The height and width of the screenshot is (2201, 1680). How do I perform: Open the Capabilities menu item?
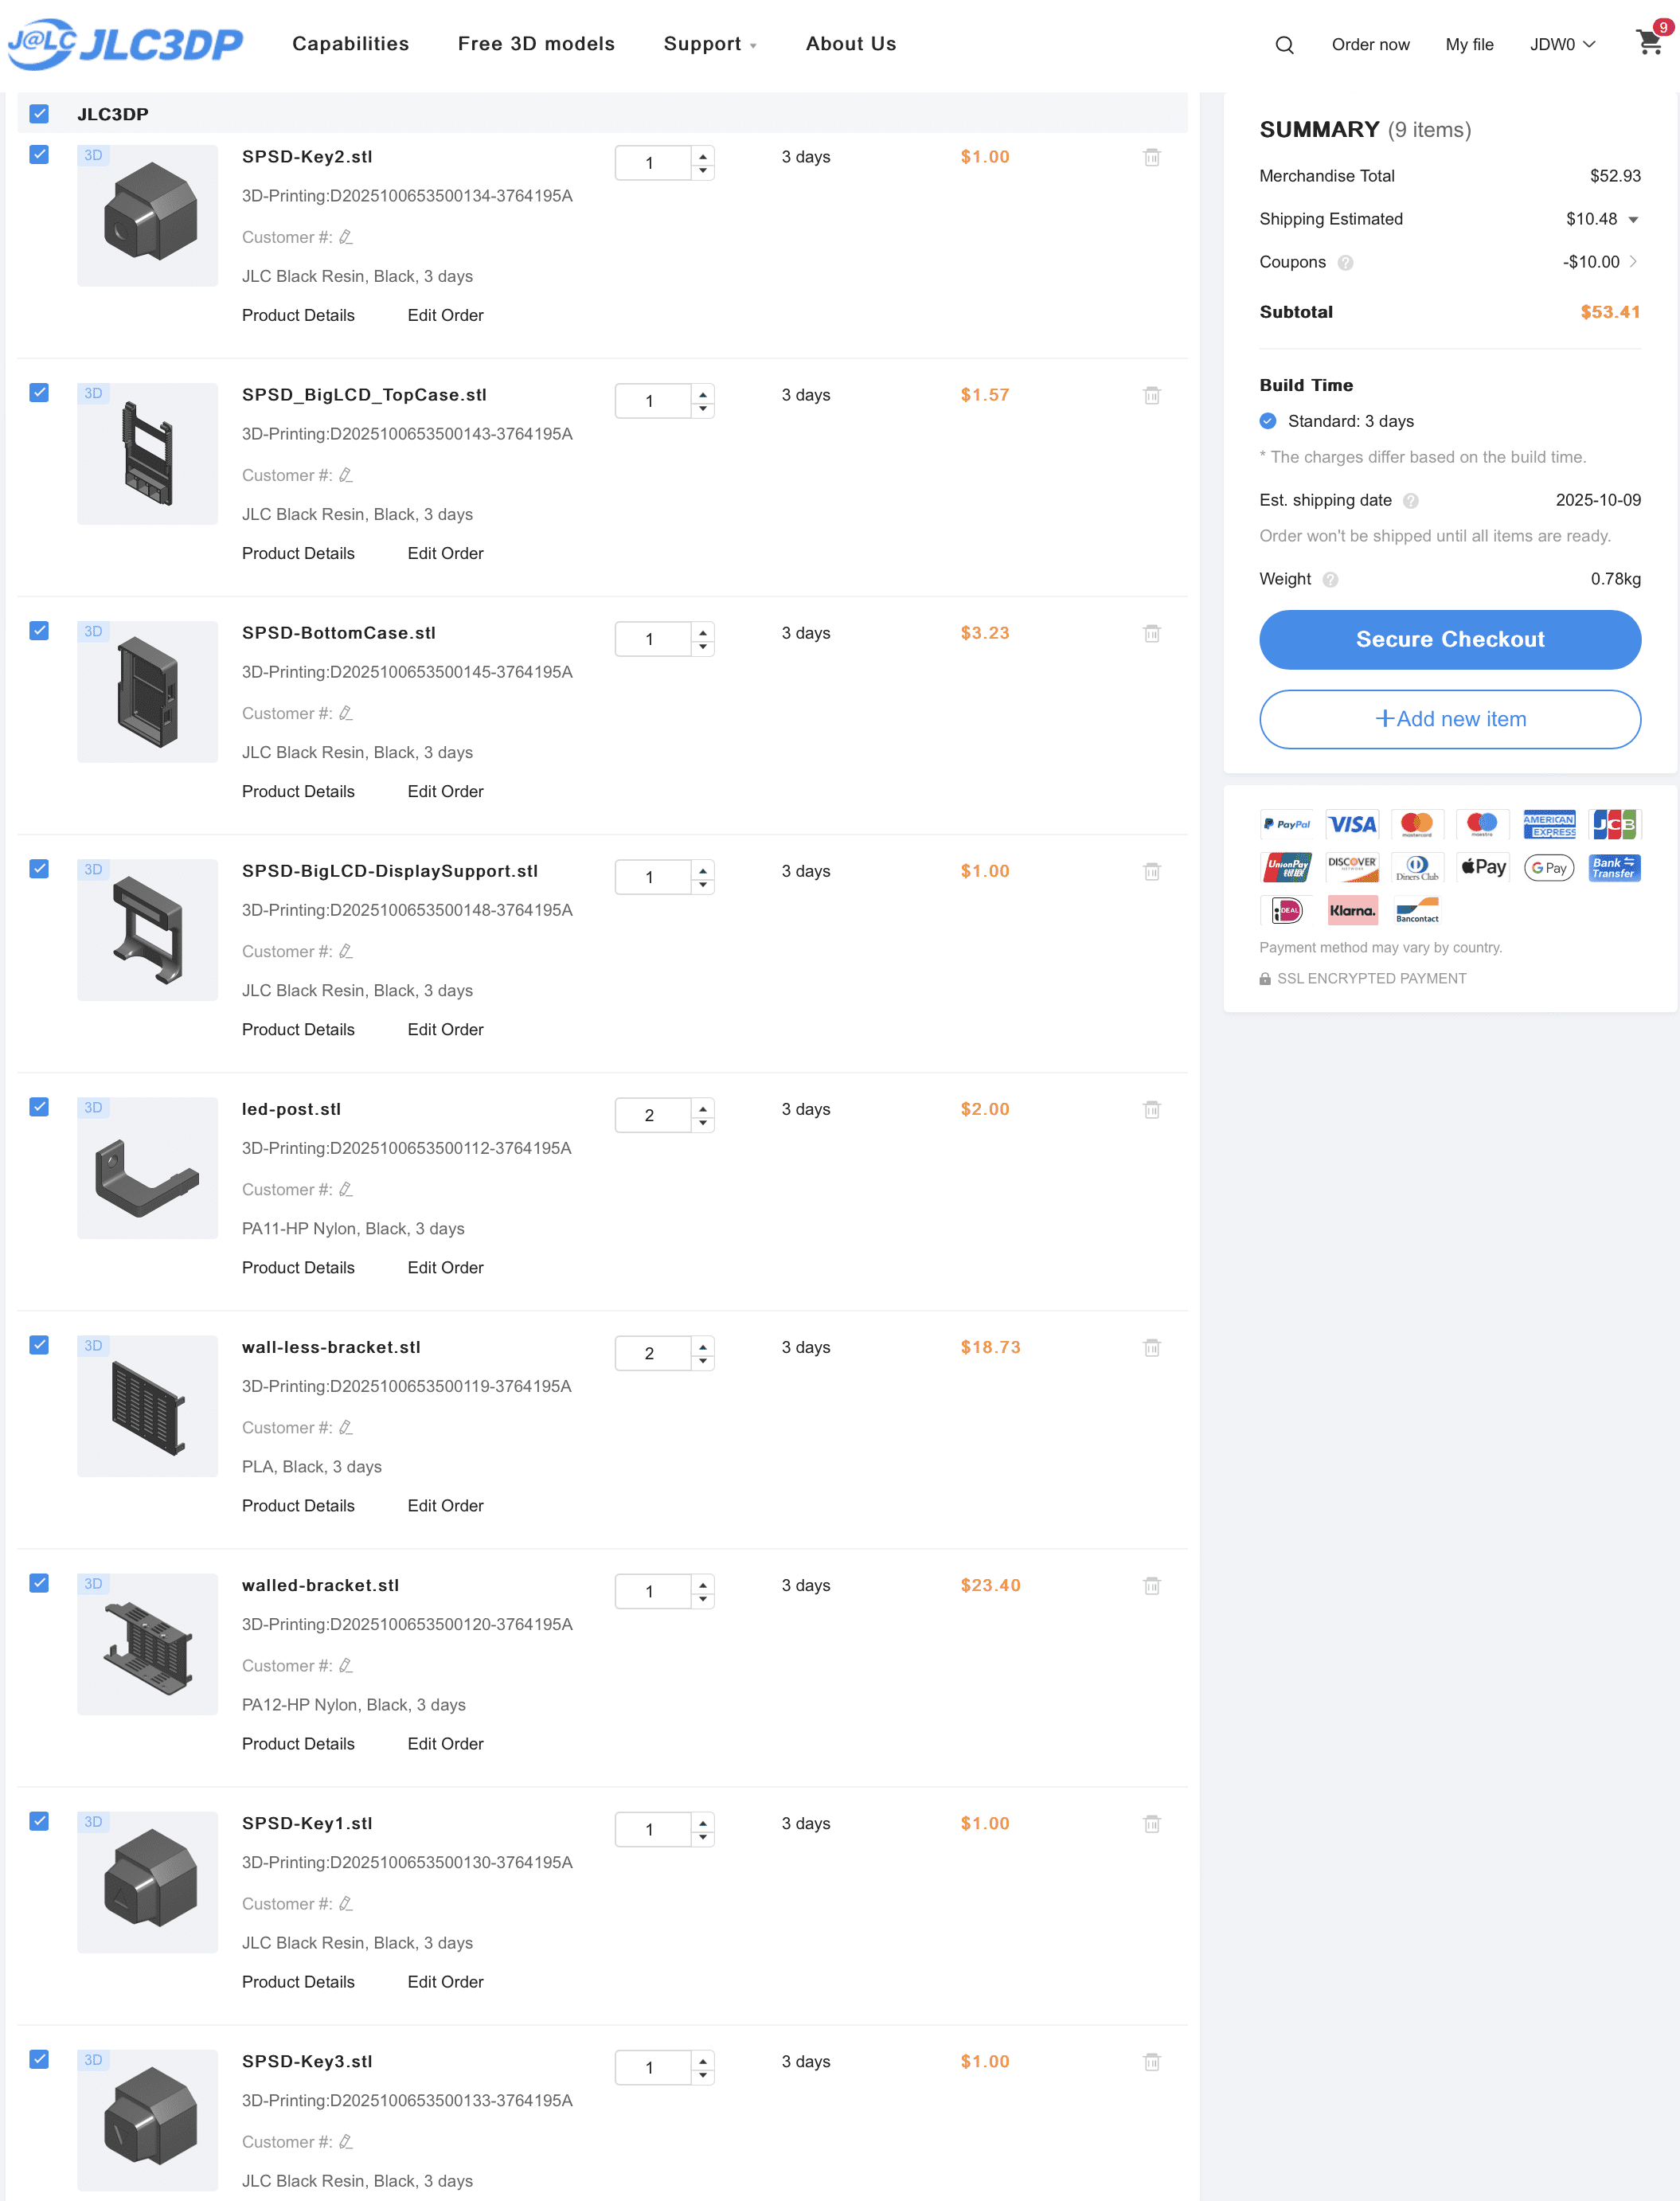(350, 44)
